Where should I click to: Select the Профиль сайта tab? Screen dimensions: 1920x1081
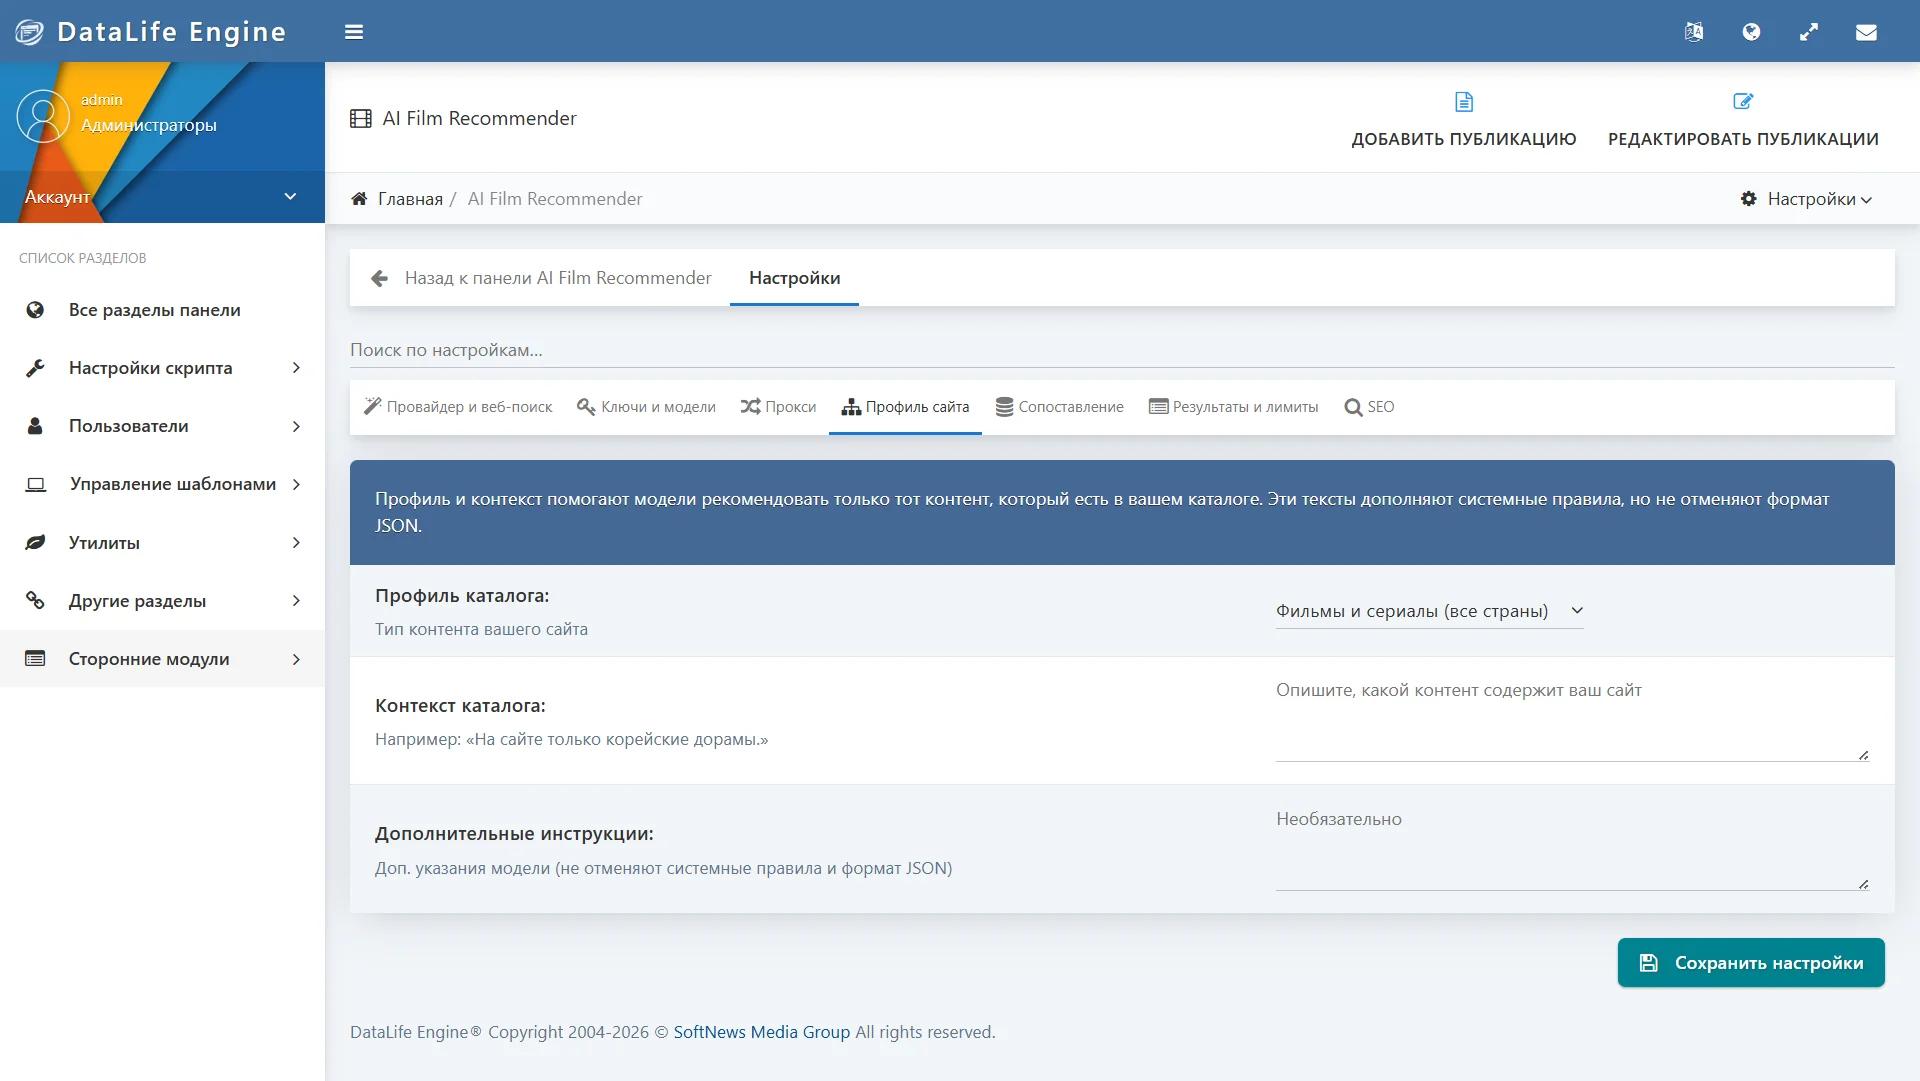[x=905, y=407]
